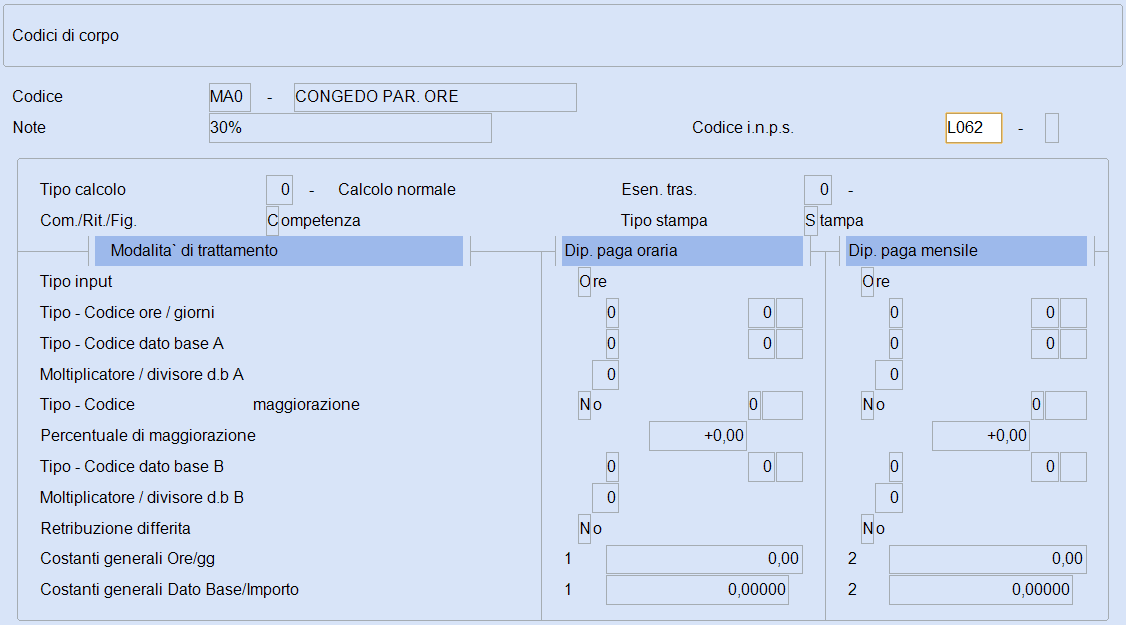Focus Percentuale di maggiorazione field for paga mensile
The width and height of the screenshot is (1126, 625).
(981, 436)
